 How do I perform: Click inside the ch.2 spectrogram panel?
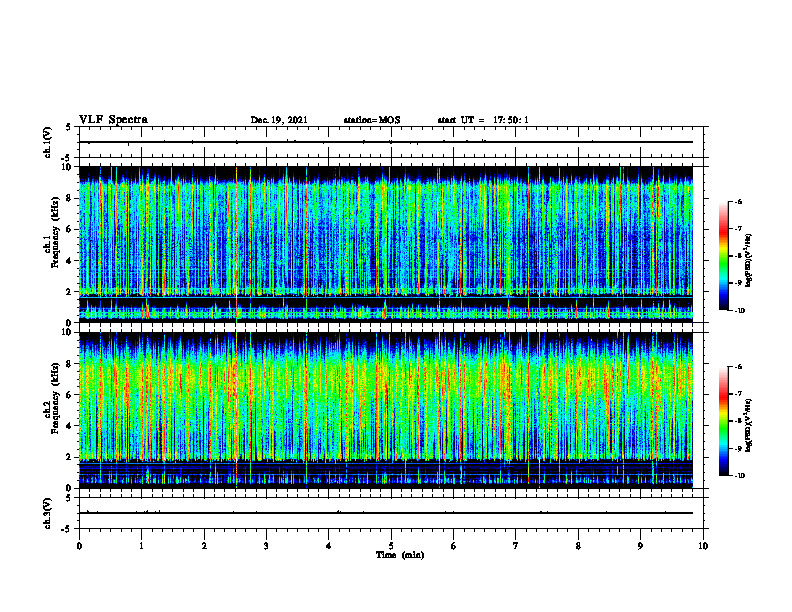[x=386, y=410]
